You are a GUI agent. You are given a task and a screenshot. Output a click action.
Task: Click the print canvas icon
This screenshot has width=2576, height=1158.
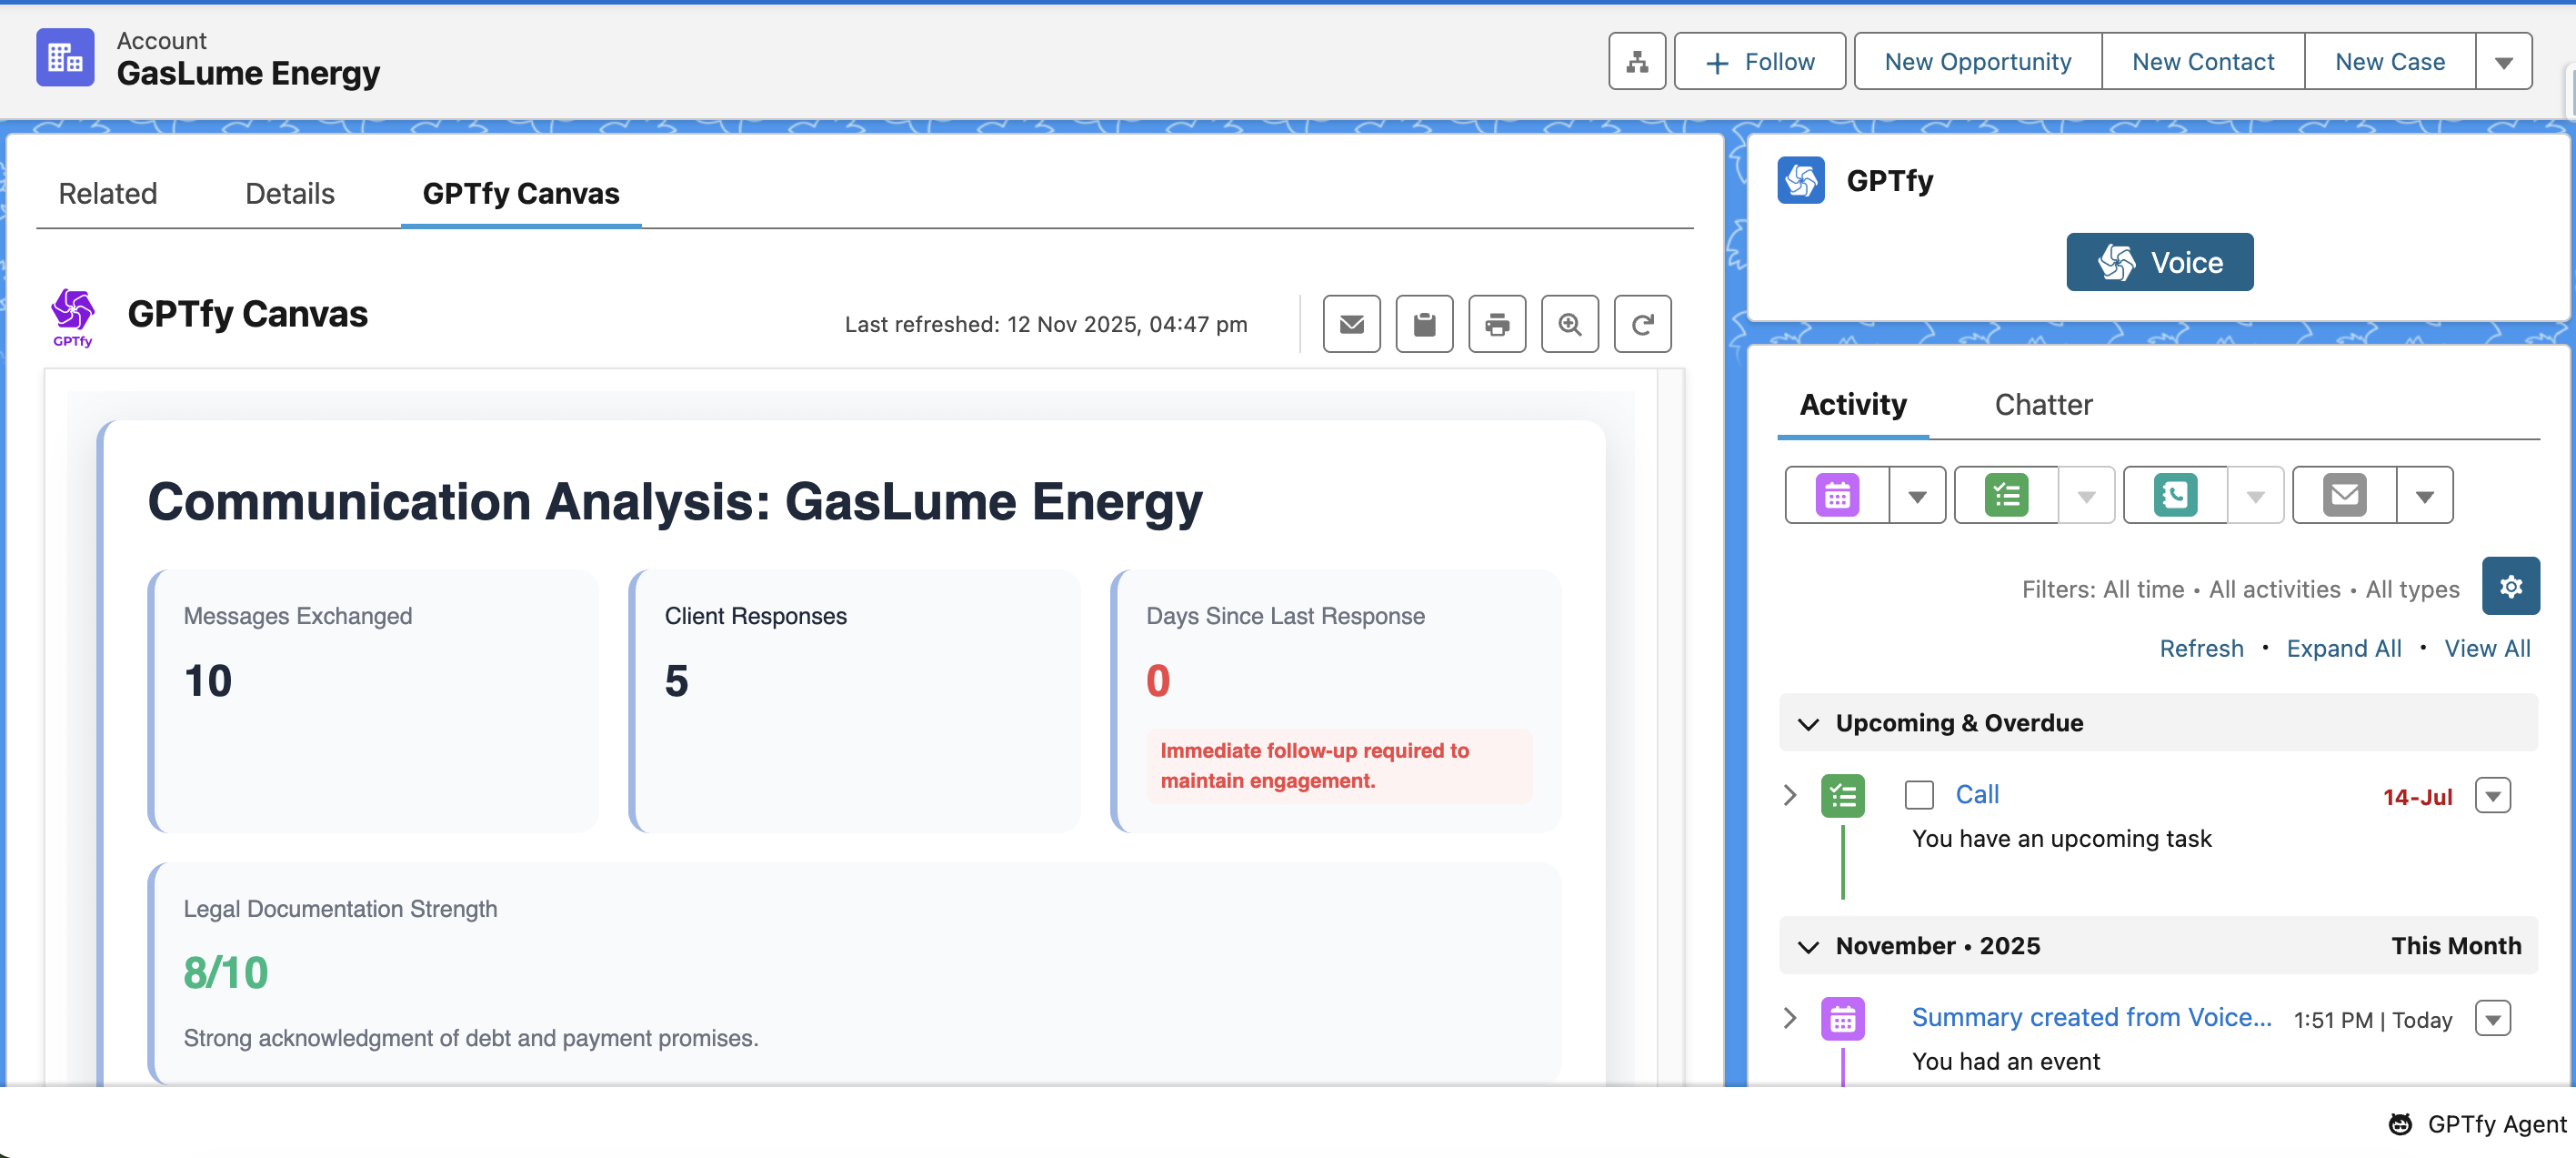click(1496, 324)
